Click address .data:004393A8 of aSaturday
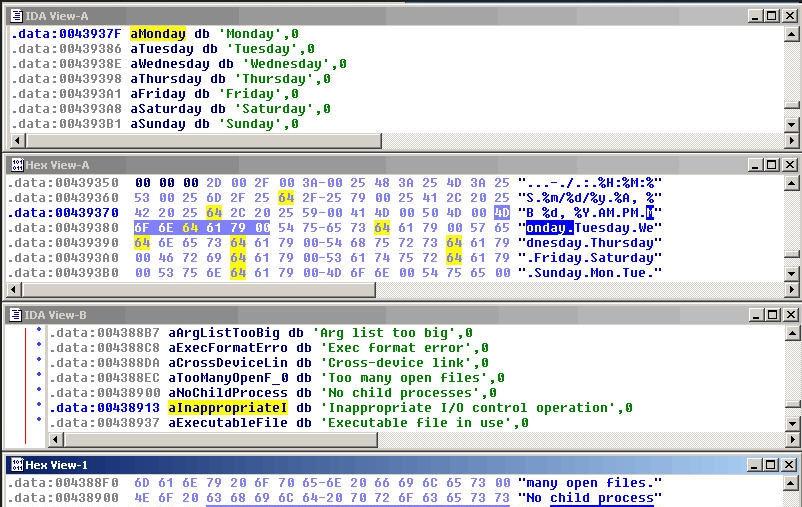 pos(66,109)
